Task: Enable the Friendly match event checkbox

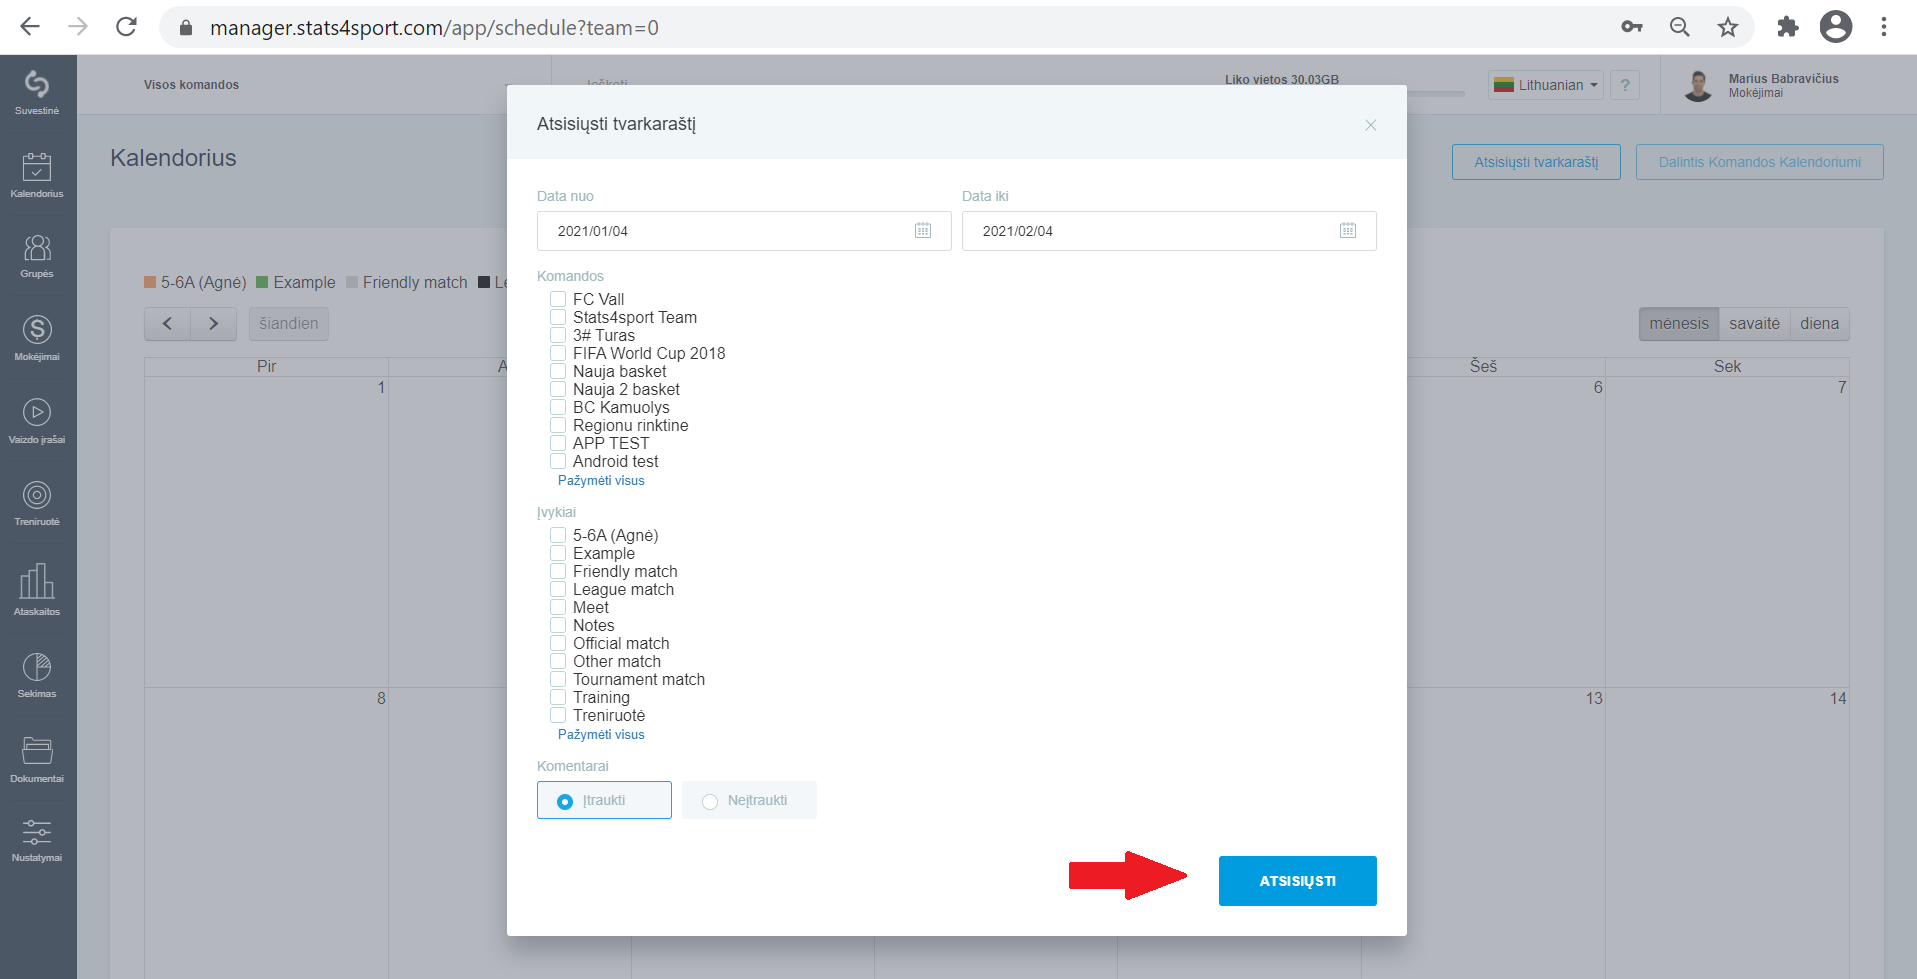Action: coord(558,571)
